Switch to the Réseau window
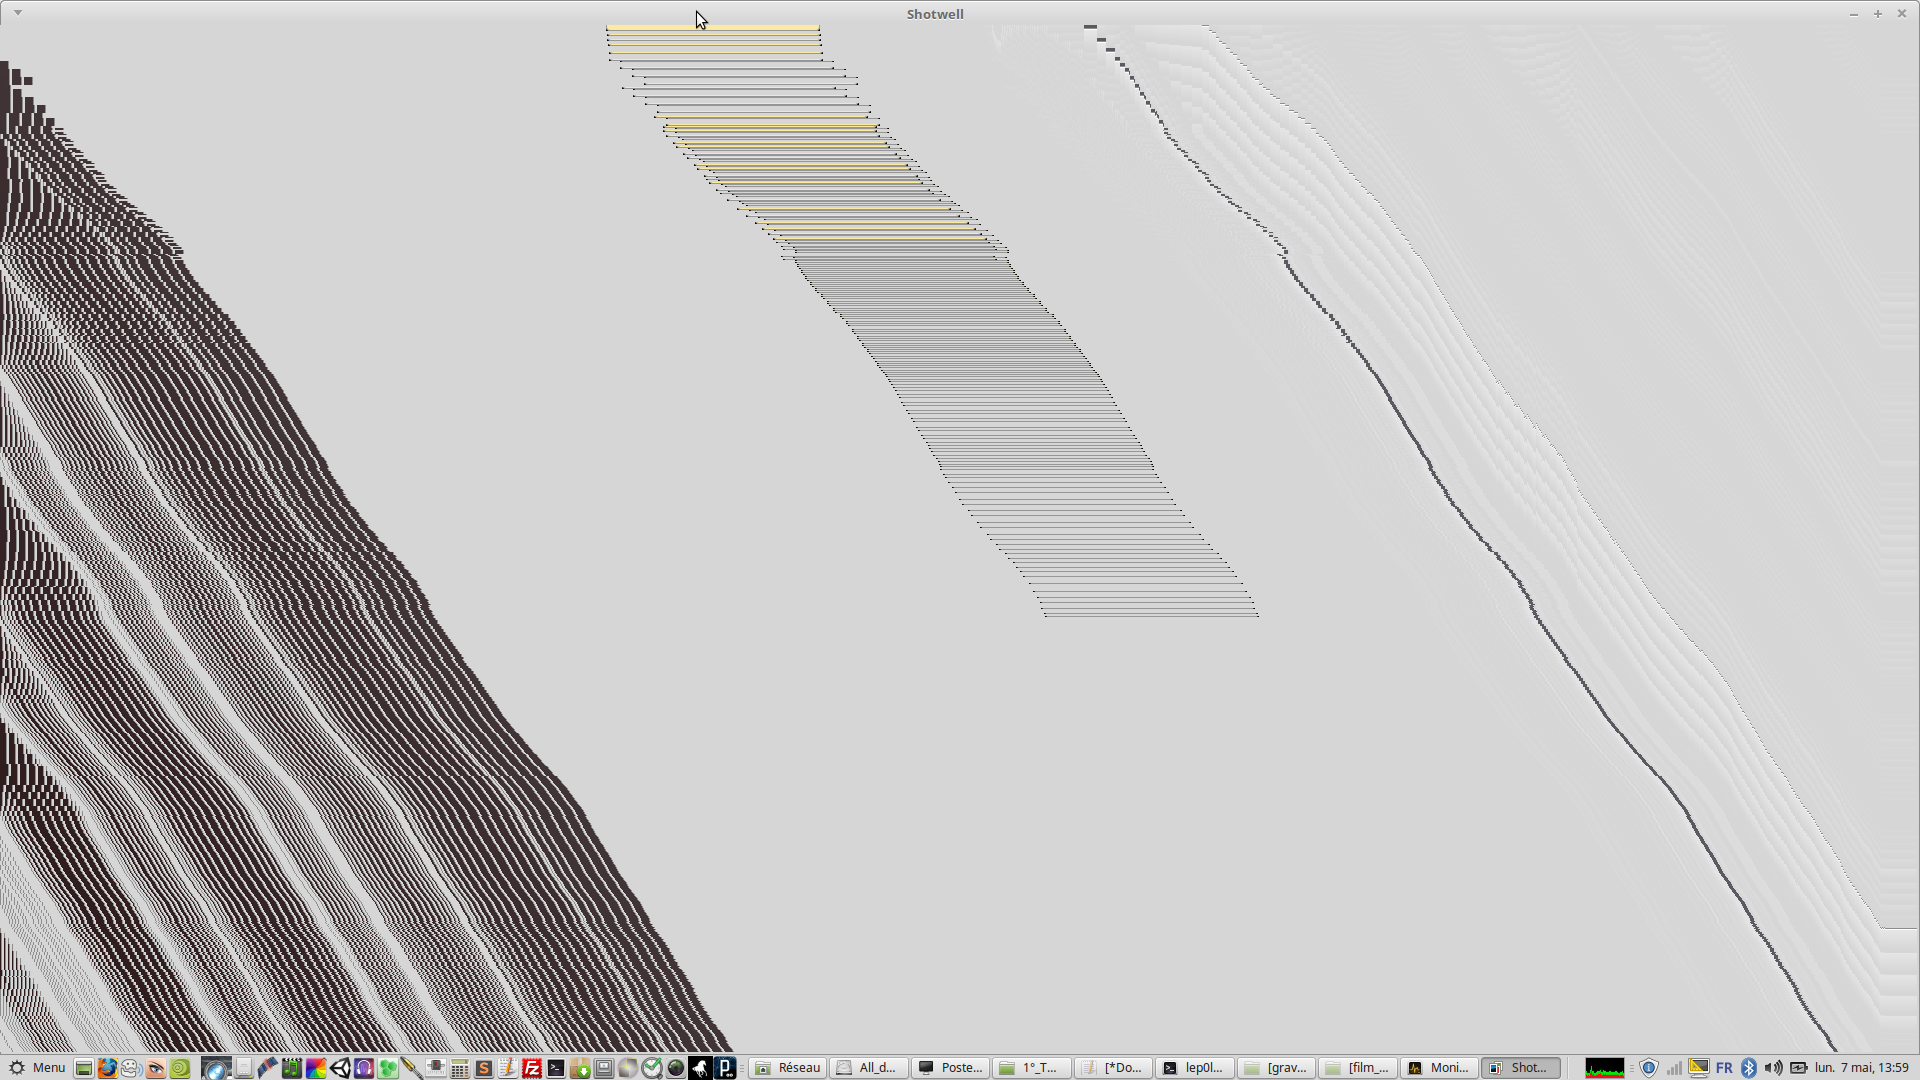 pyautogui.click(x=788, y=1068)
